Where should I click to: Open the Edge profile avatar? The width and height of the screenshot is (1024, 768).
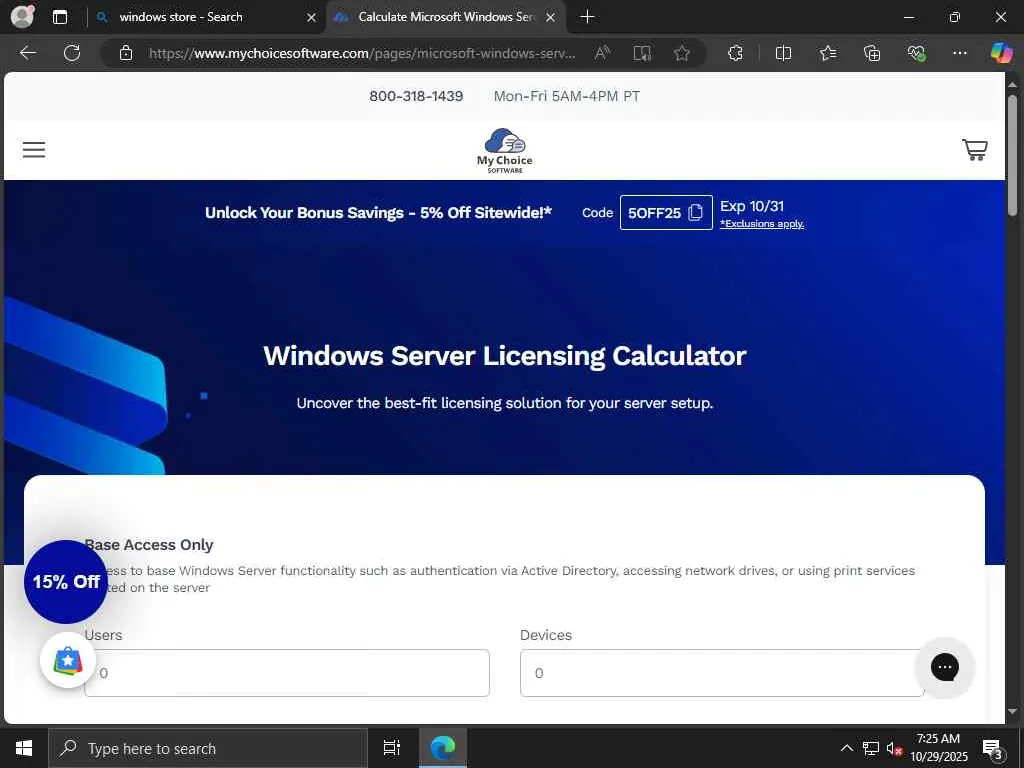coord(22,16)
